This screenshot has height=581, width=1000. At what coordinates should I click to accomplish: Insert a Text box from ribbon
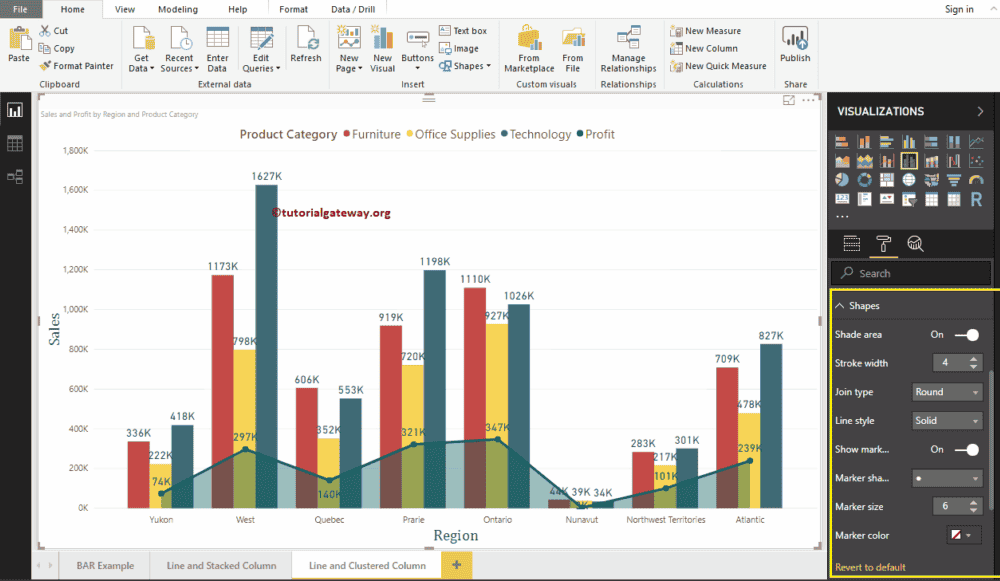[x=462, y=31]
